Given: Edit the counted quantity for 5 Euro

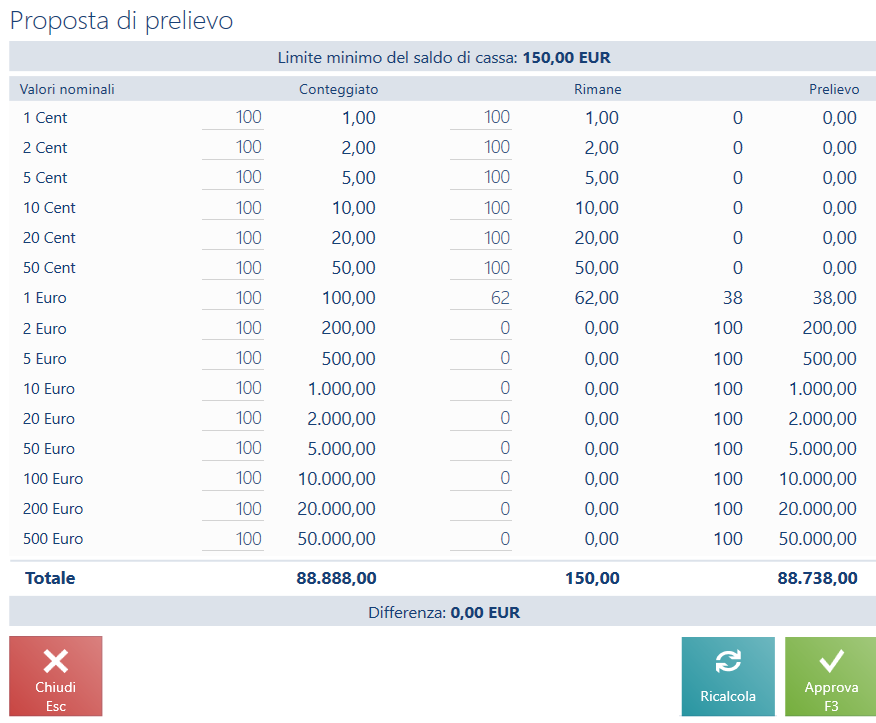Looking at the screenshot, I should point(233,358).
